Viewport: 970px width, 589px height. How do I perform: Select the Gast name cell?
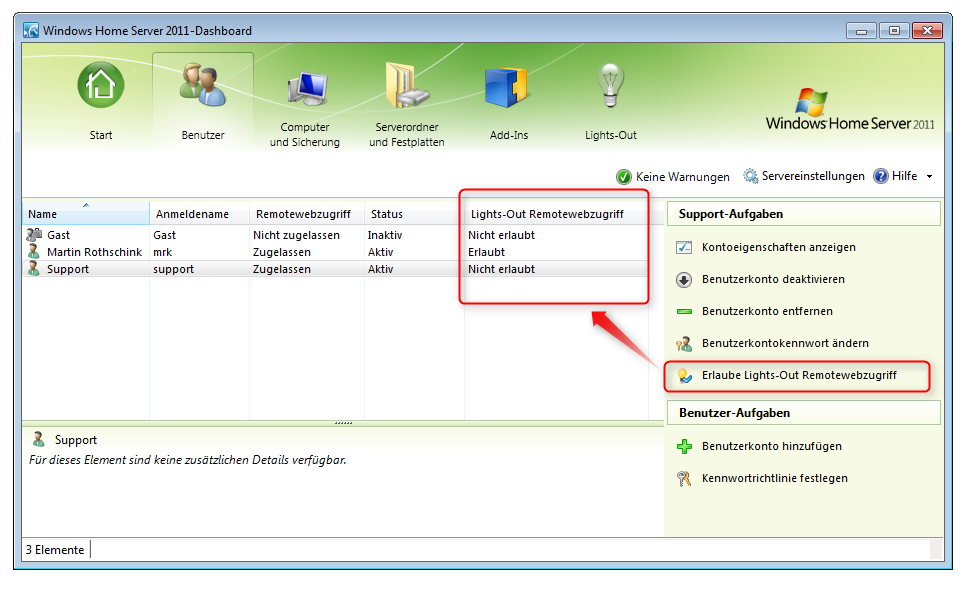point(58,235)
